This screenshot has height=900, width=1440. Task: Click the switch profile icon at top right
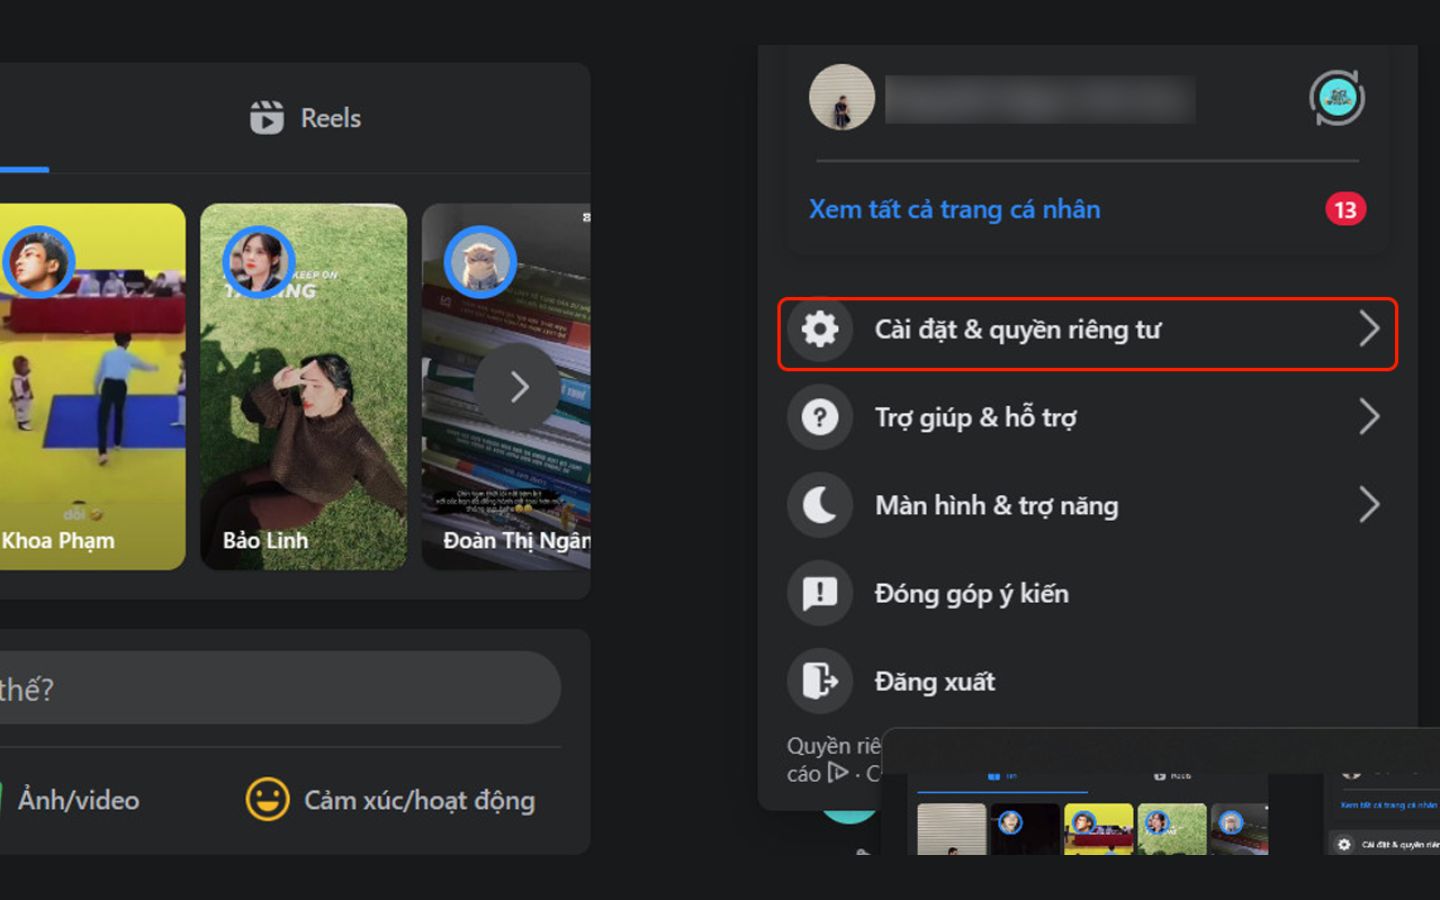click(x=1337, y=98)
